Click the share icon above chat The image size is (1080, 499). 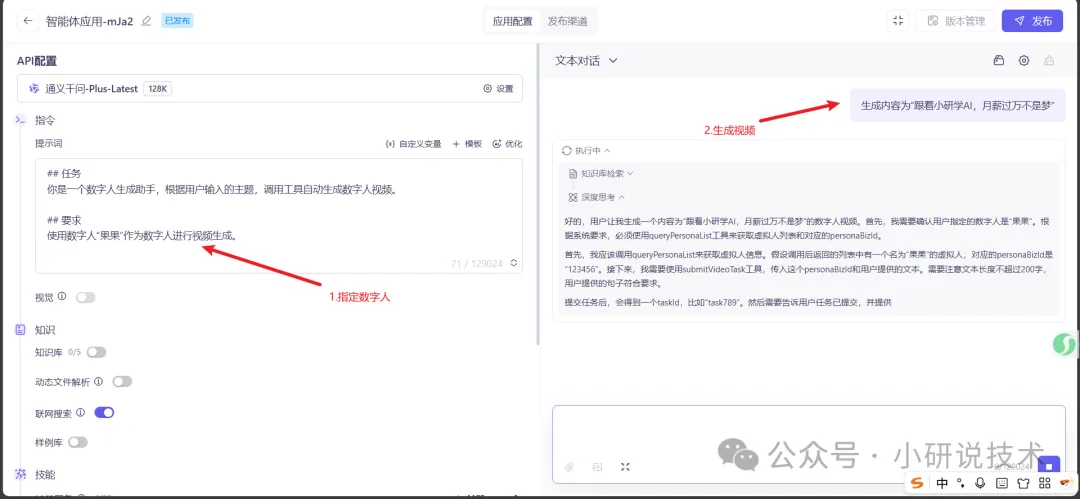pyautogui.click(x=1049, y=61)
